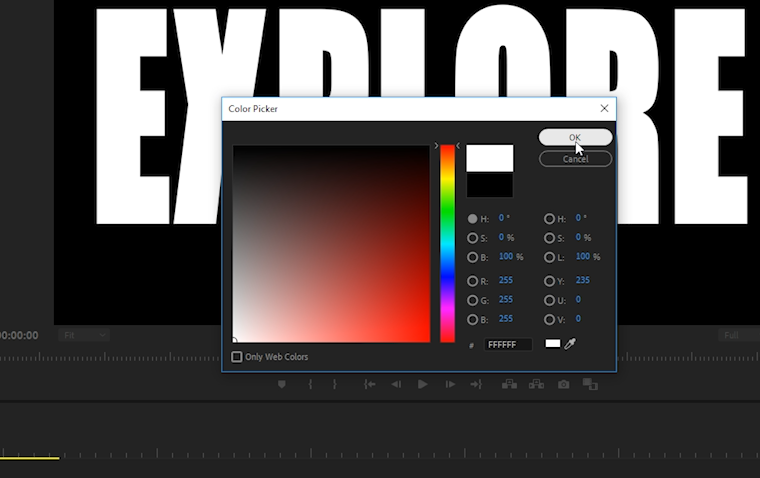Enable Only Web Colors checkbox

coord(237,357)
